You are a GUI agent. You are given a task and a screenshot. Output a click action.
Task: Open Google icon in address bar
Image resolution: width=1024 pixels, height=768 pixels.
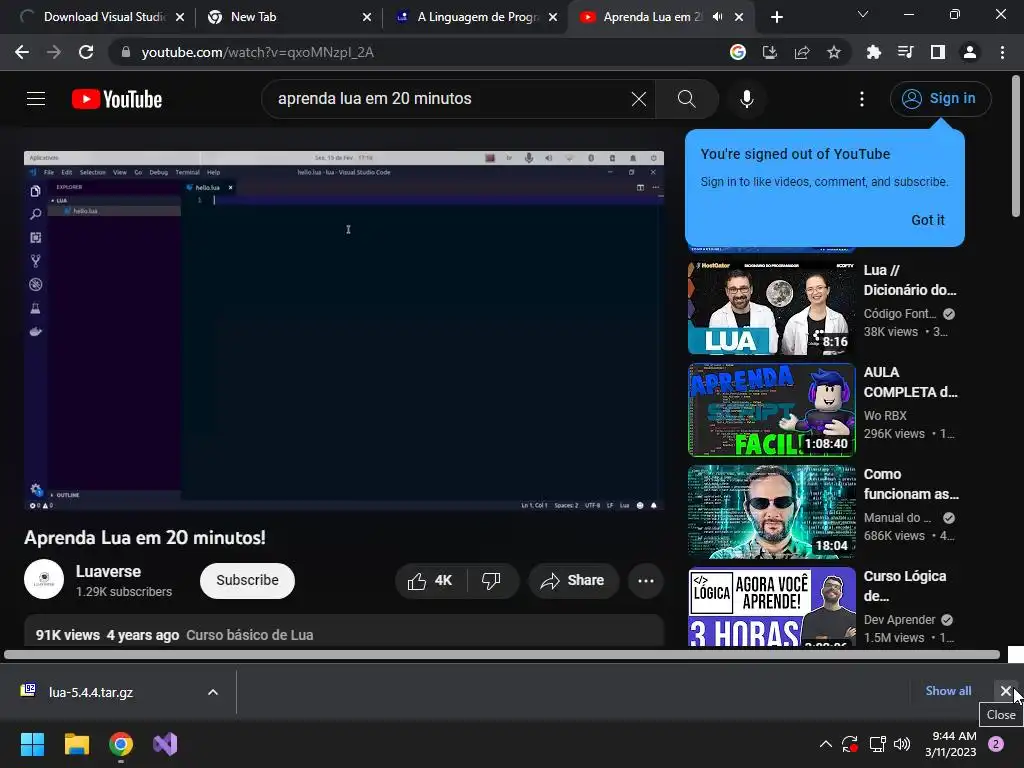point(737,52)
